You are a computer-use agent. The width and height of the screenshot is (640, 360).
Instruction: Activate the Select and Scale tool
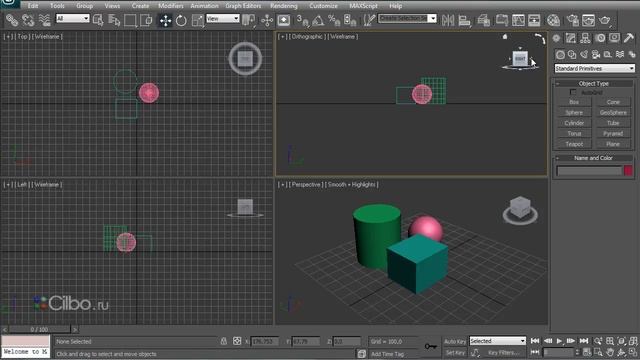pos(198,20)
